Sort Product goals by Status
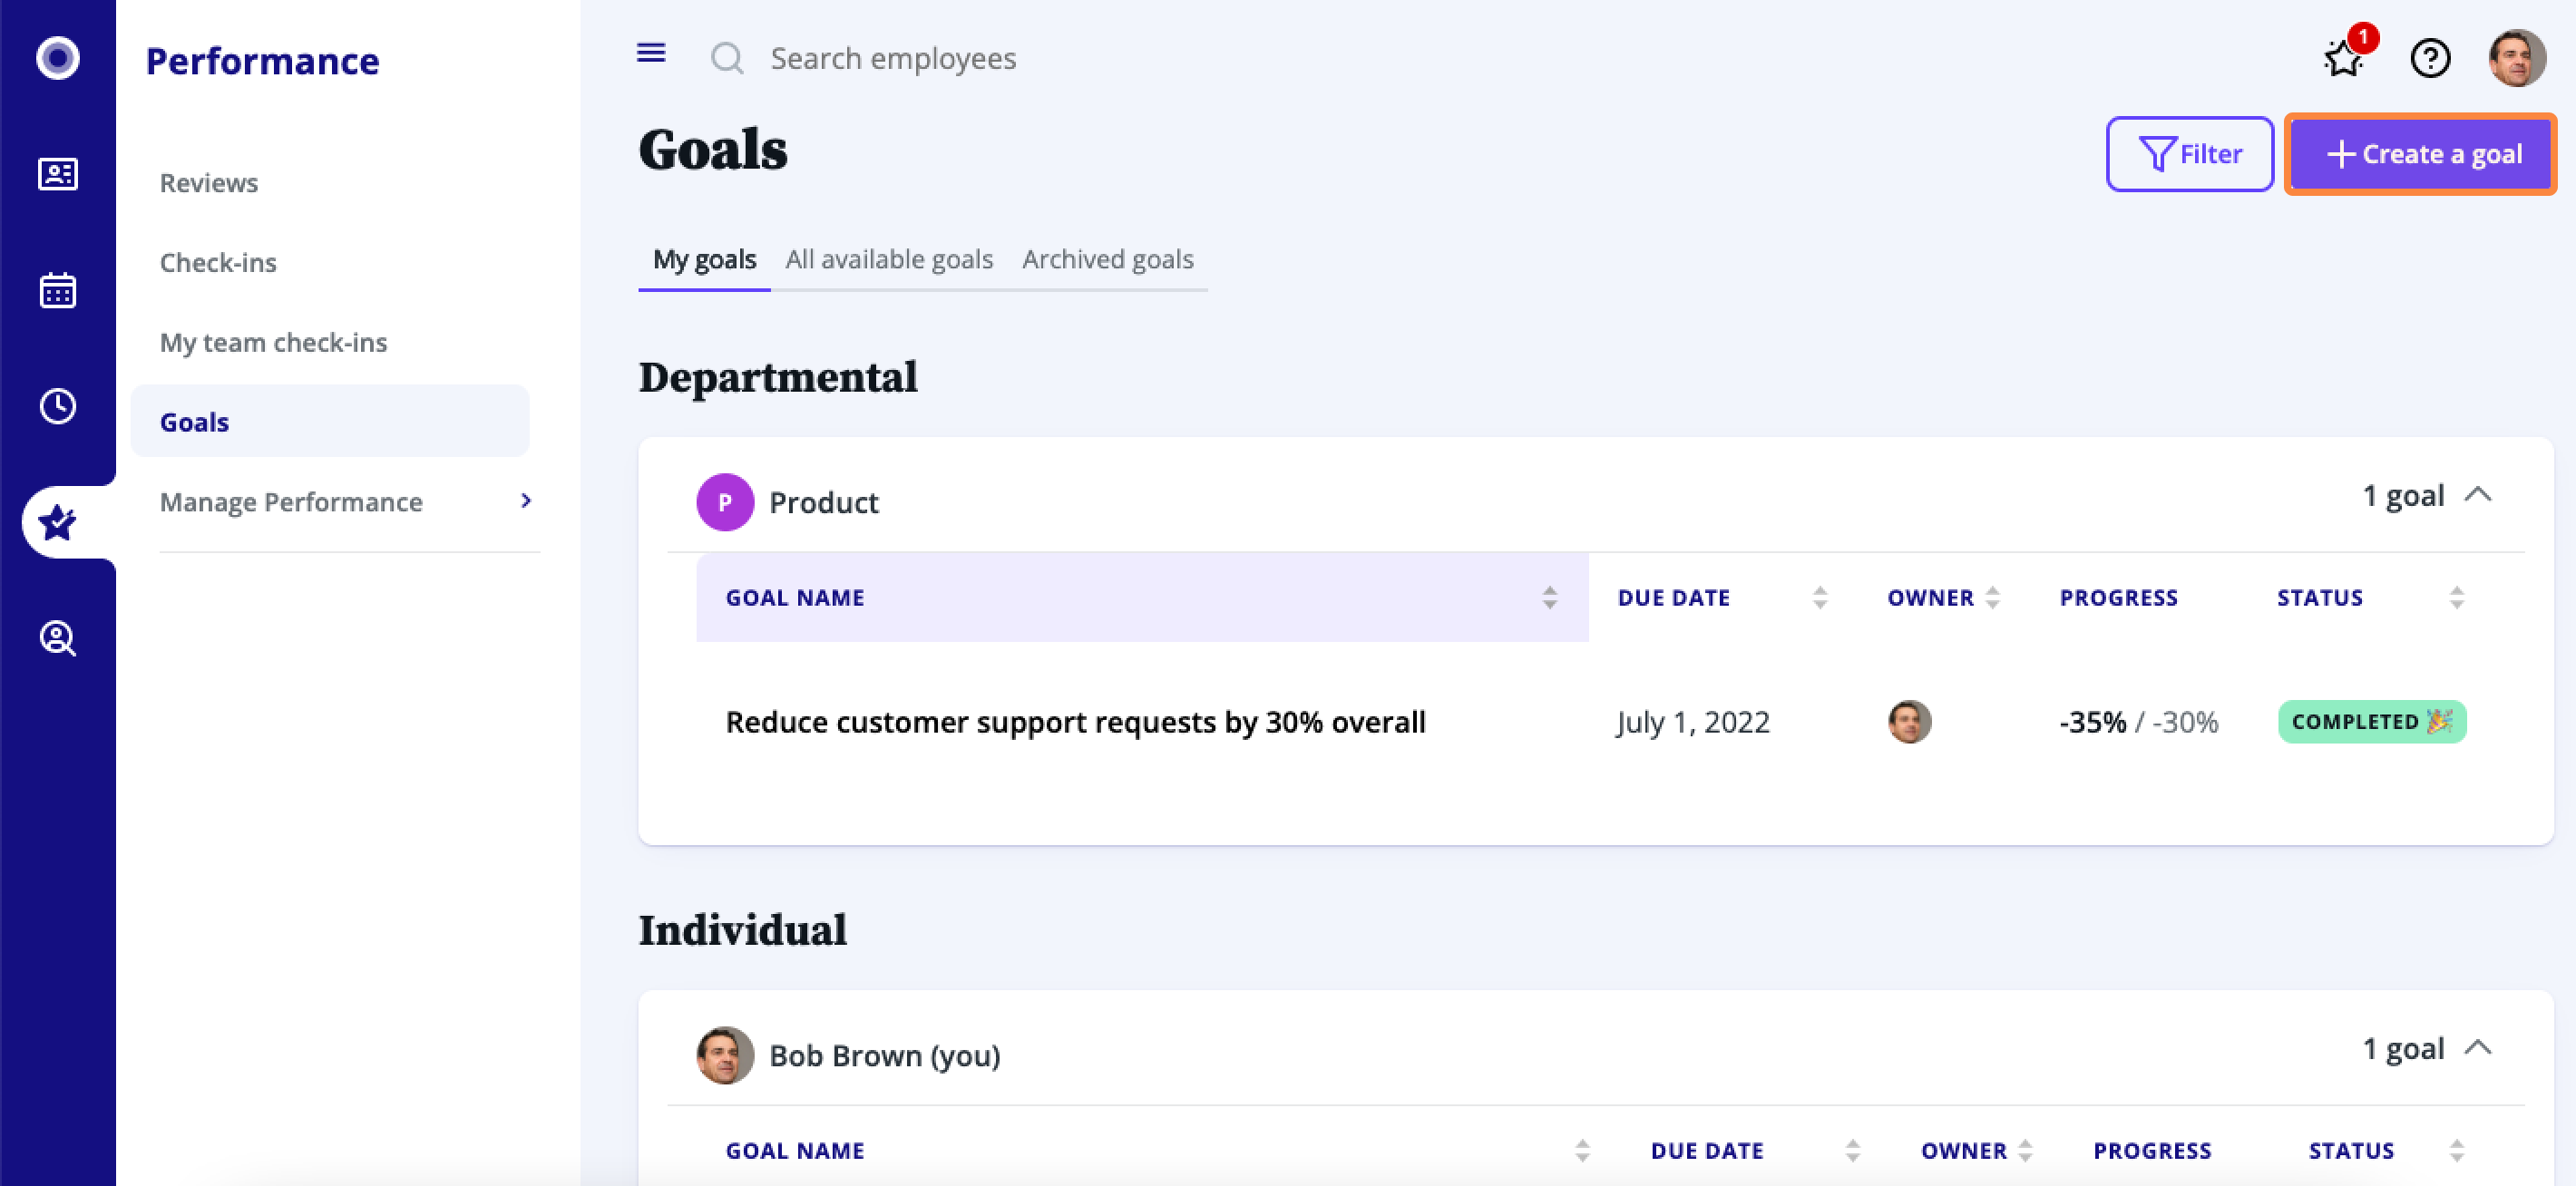The width and height of the screenshot is (2576, 1186). [2456, 597]
